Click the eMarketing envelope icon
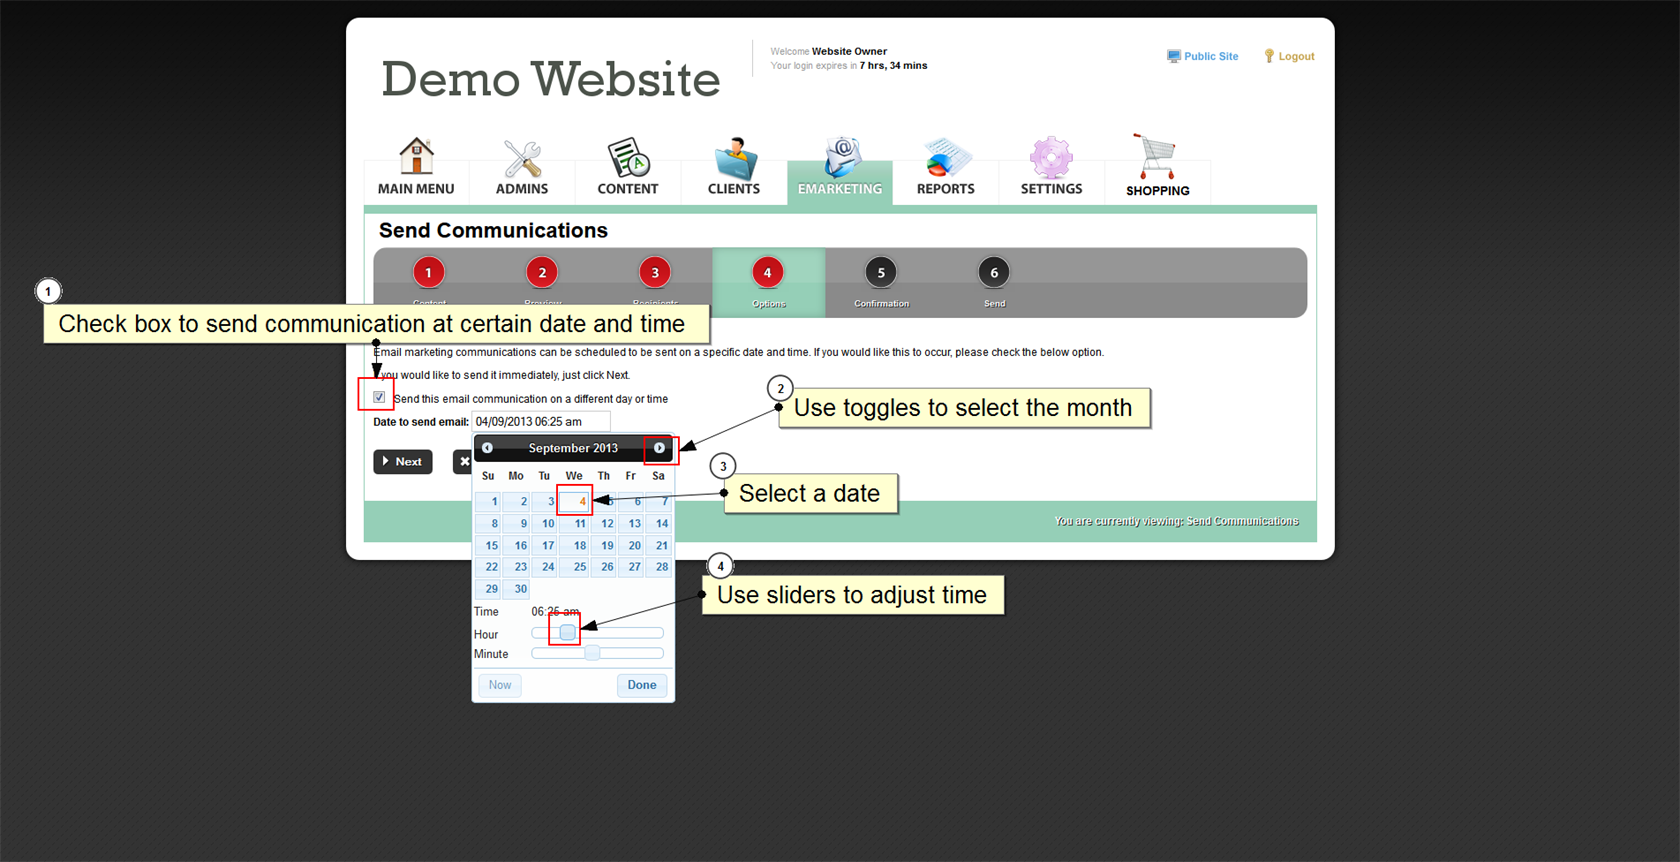 pos(841,158)
